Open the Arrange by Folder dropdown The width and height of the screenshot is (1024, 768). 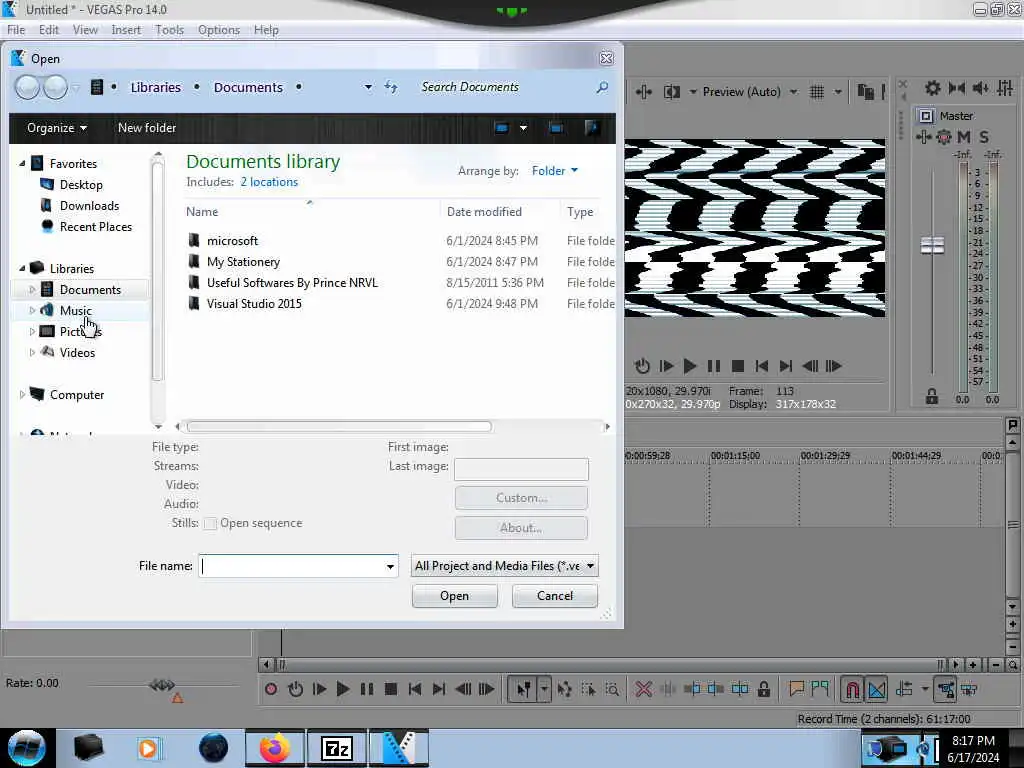click(554, 170)
